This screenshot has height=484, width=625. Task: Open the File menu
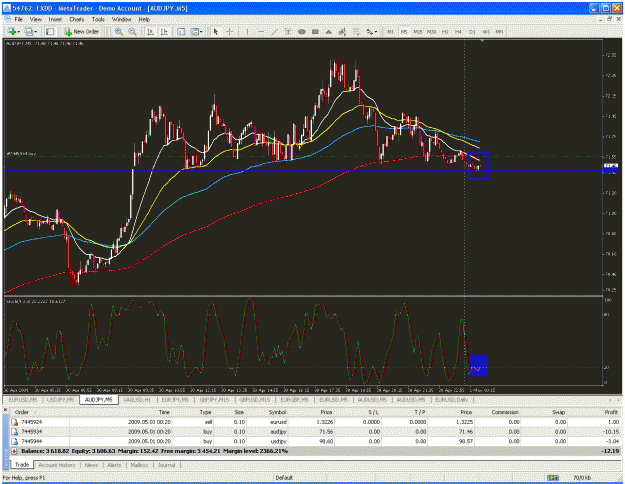coord(18,19)
